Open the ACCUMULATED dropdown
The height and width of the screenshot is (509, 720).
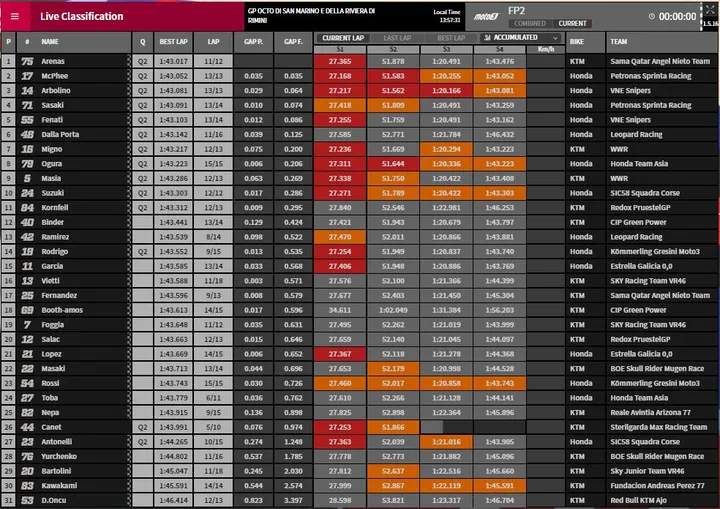pyautogui.click(x=521, y=38)
